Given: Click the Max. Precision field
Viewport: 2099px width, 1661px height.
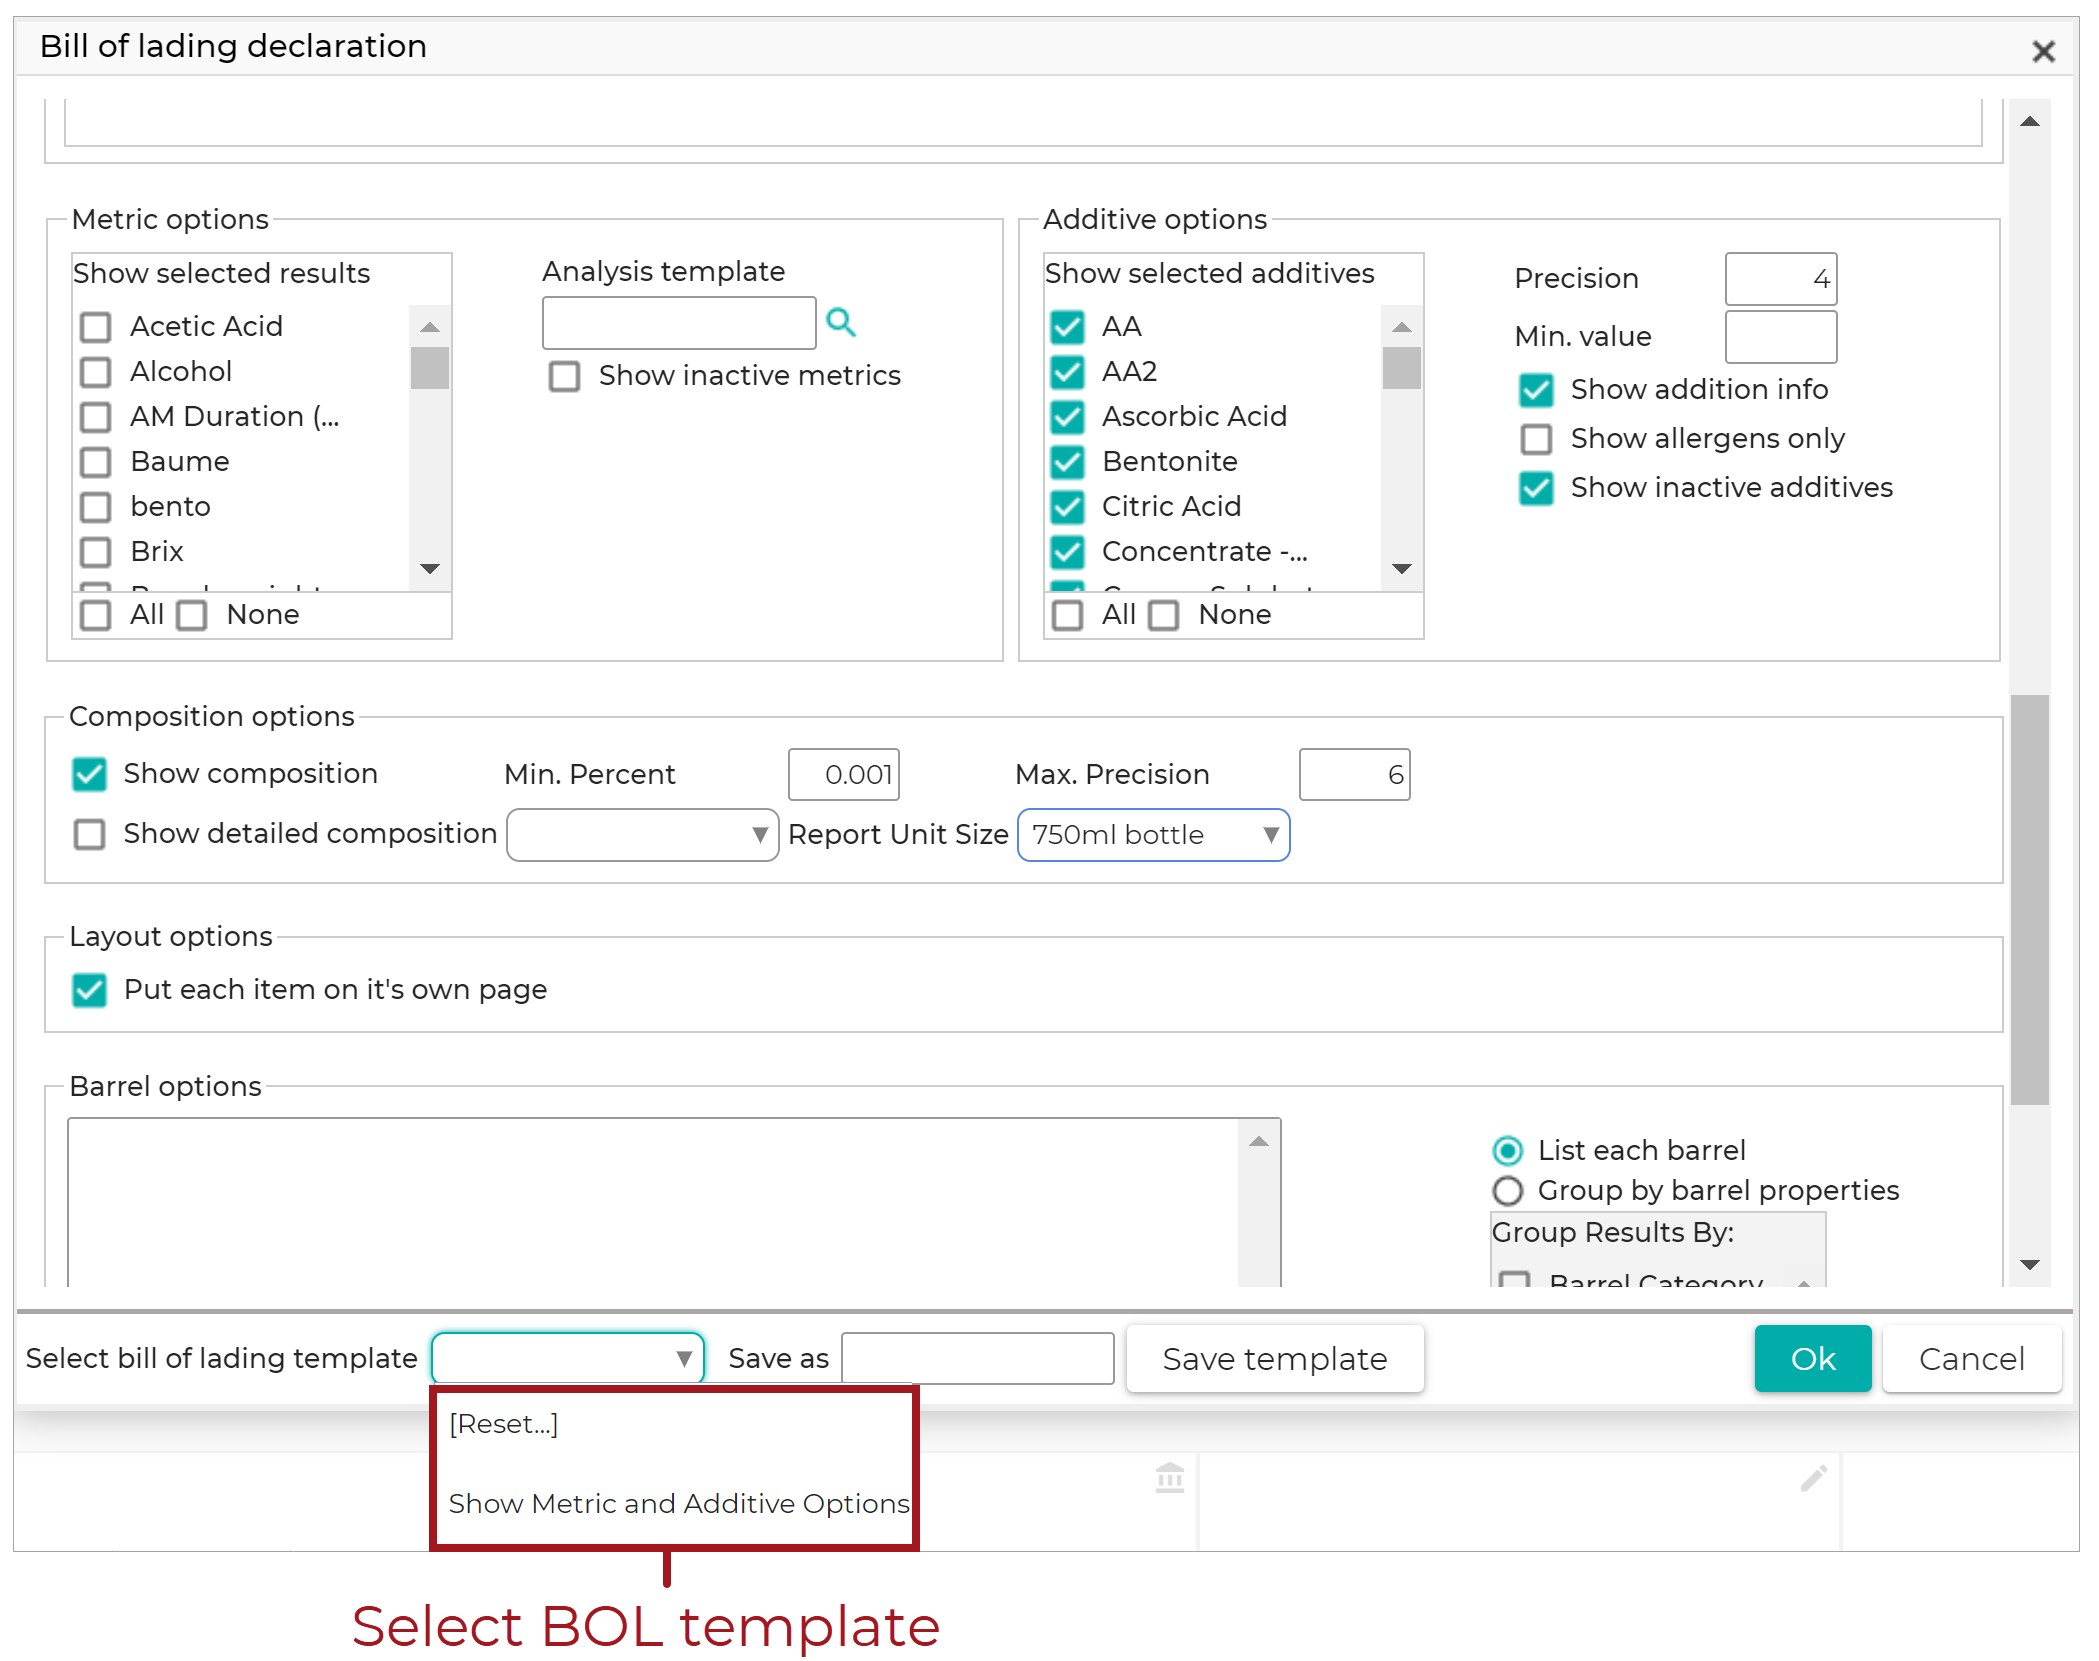Looking at the screenshot, I should click(x=1355, y=775).
